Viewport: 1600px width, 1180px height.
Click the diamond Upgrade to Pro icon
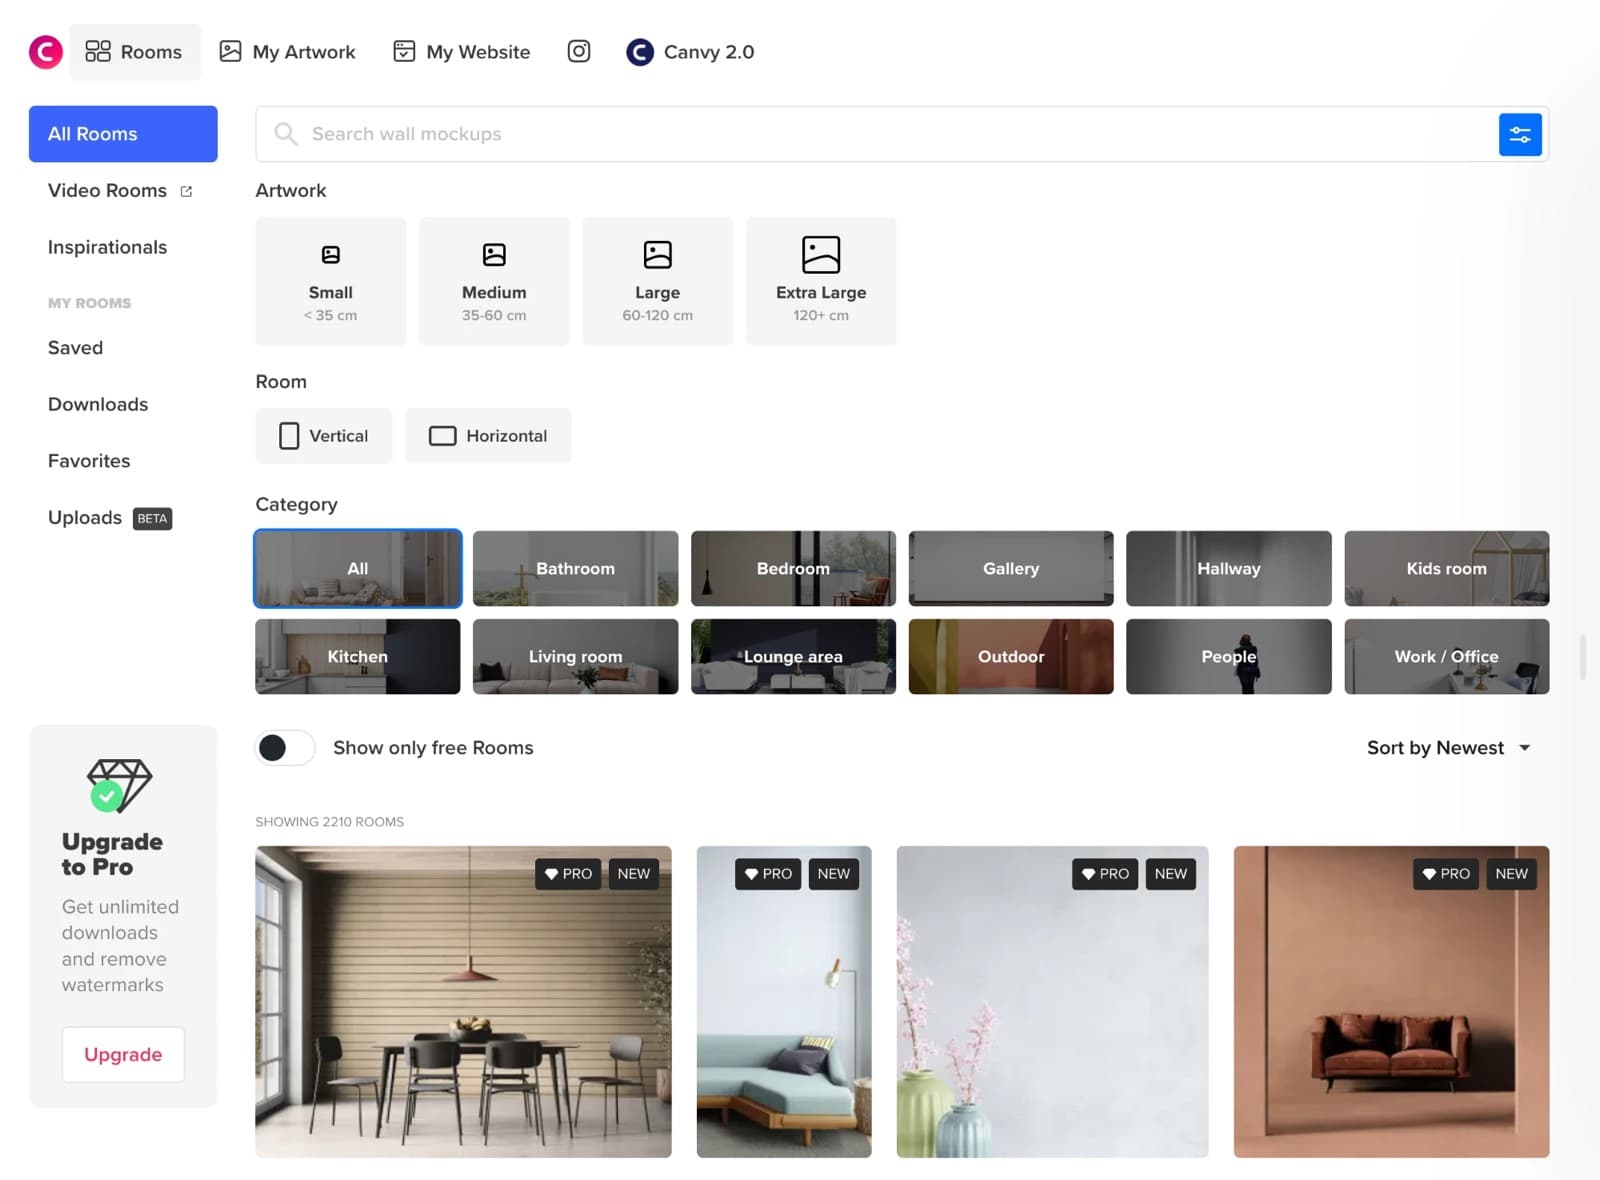tap(119, 785)
